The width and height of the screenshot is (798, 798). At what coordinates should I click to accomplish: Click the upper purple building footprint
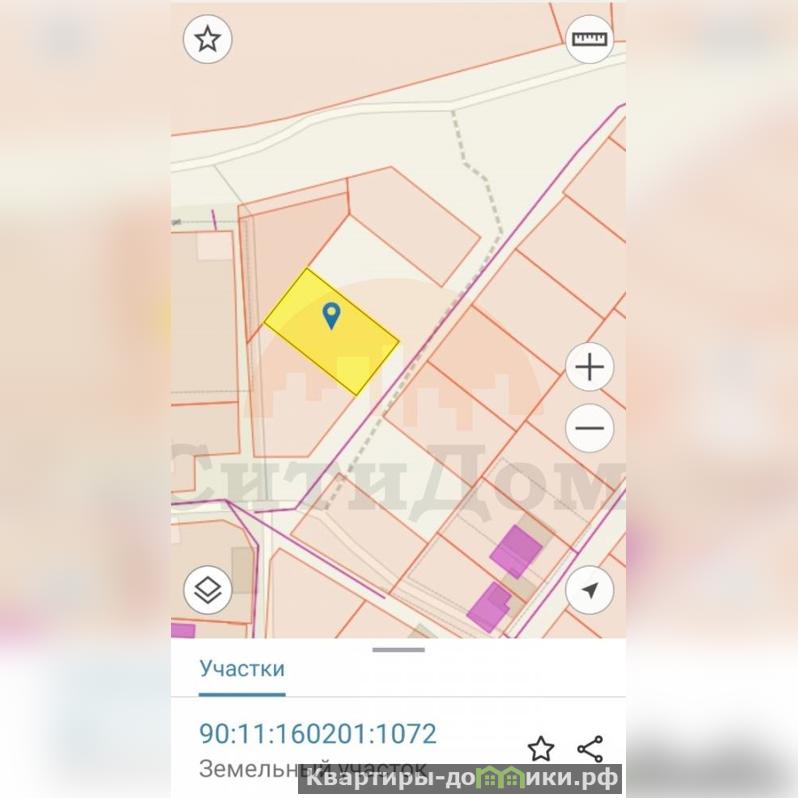pos(516,551)
